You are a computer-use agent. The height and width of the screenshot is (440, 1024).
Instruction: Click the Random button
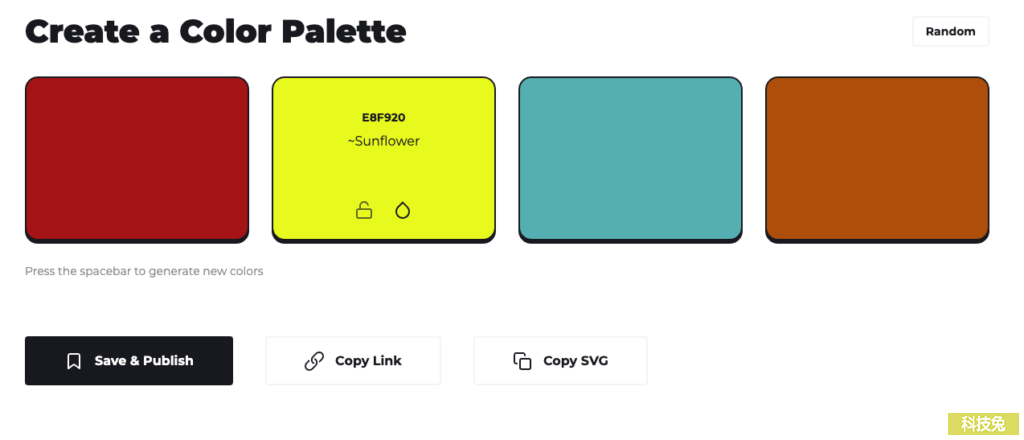950,31
